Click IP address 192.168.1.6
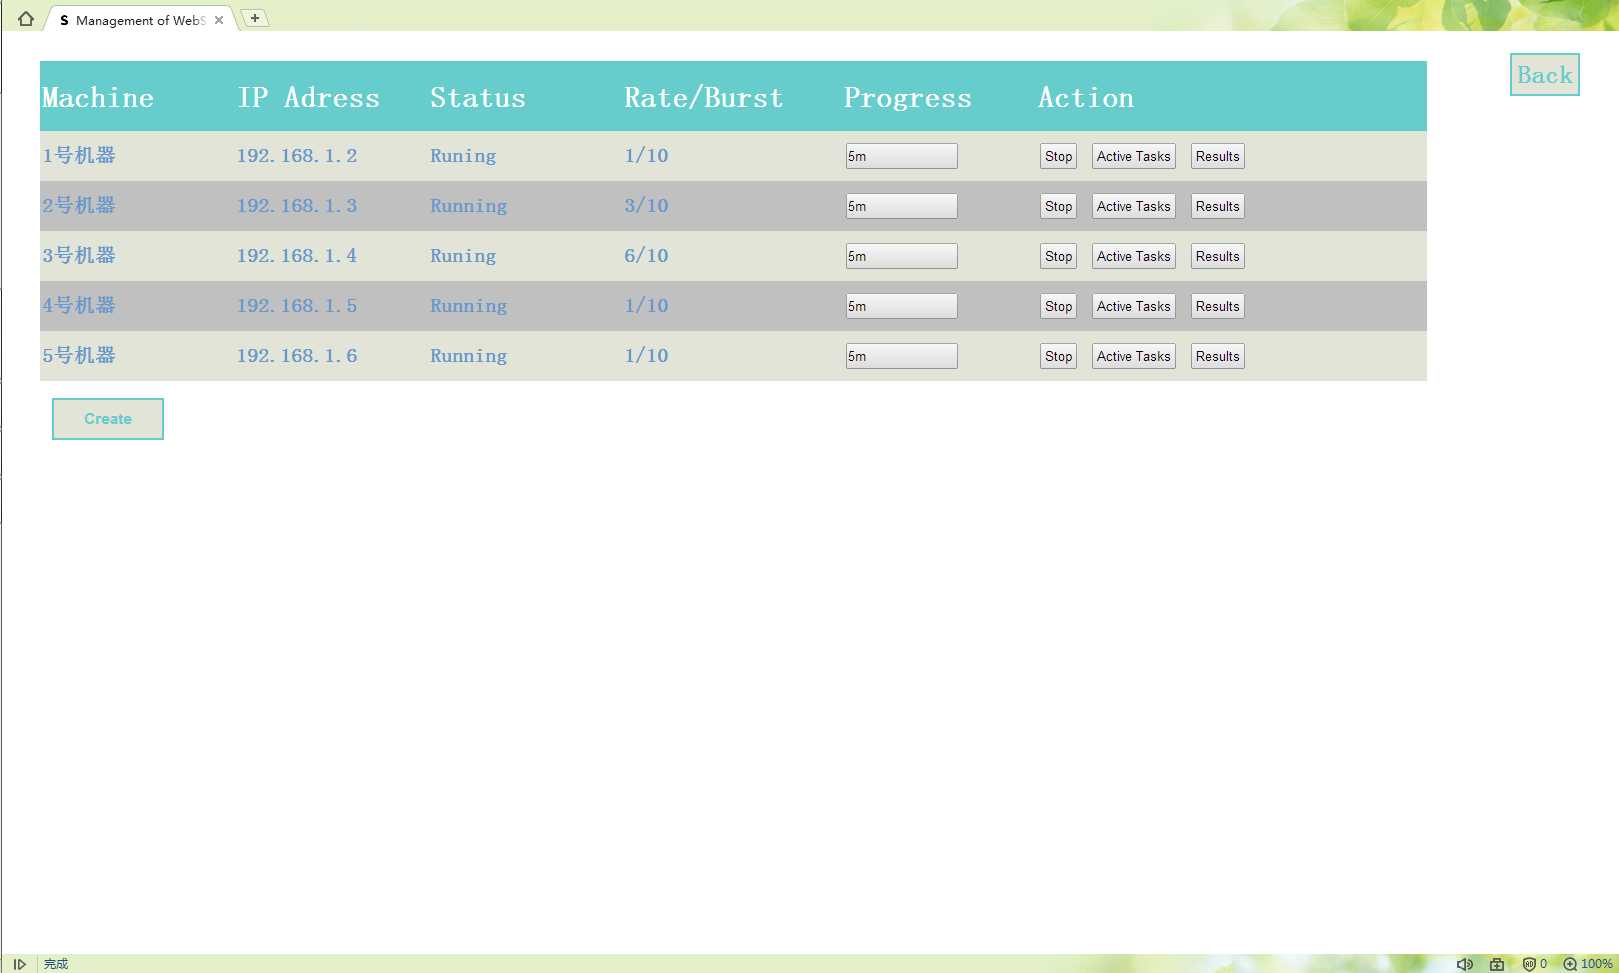1619x973 pixels. pyautogui.click(x=297, y=356)
